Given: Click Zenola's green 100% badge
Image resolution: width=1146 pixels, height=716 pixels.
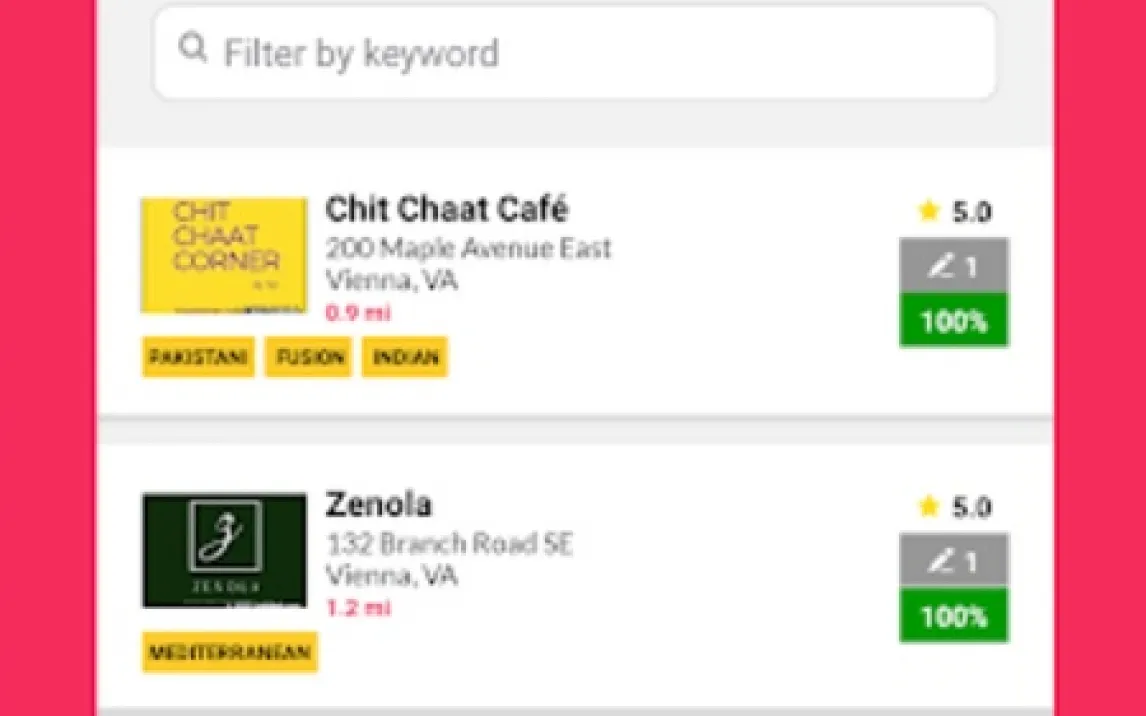Looking at the screenshot, I should [954, 616].
